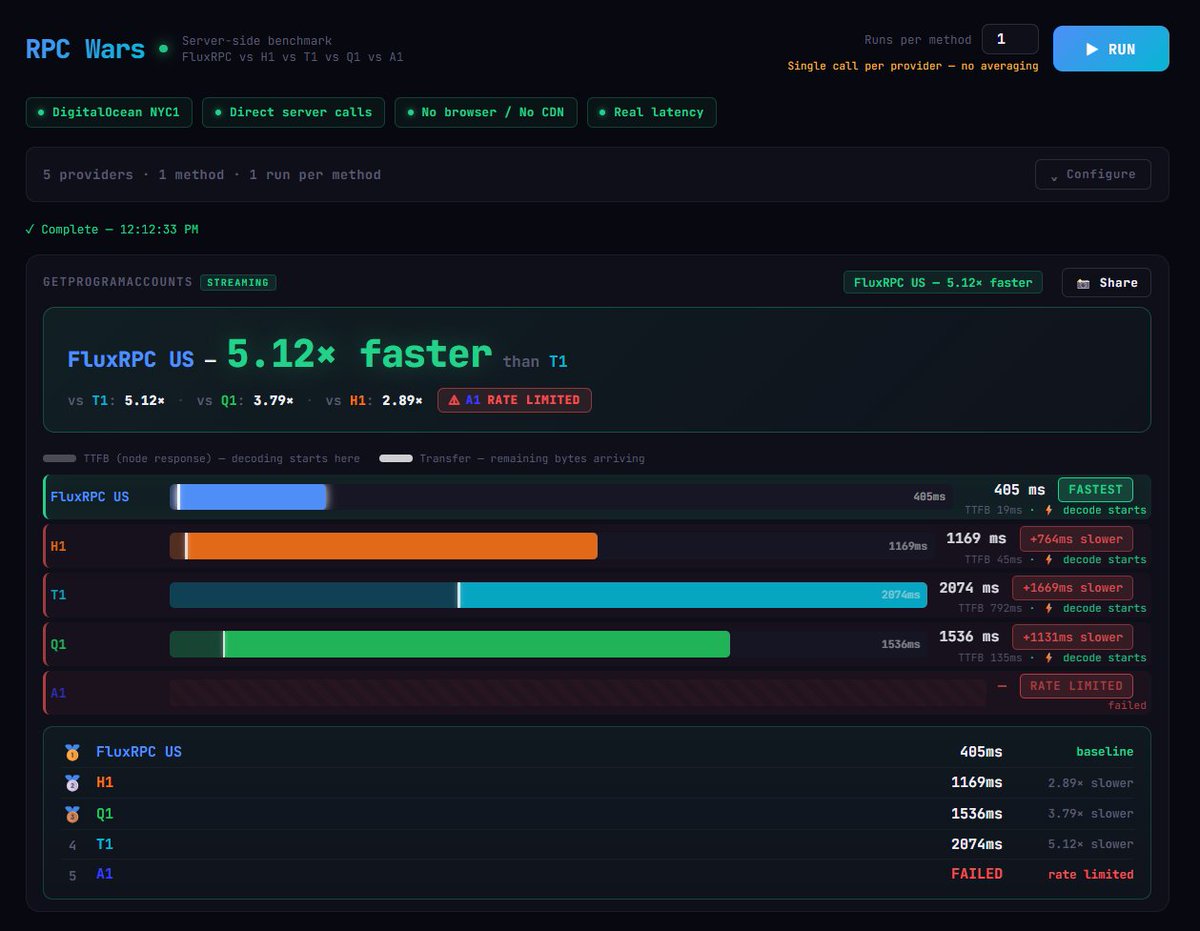Click the FluxRPC US — 5.12× faster badge

pyautogui.click(x=943, y=283)
